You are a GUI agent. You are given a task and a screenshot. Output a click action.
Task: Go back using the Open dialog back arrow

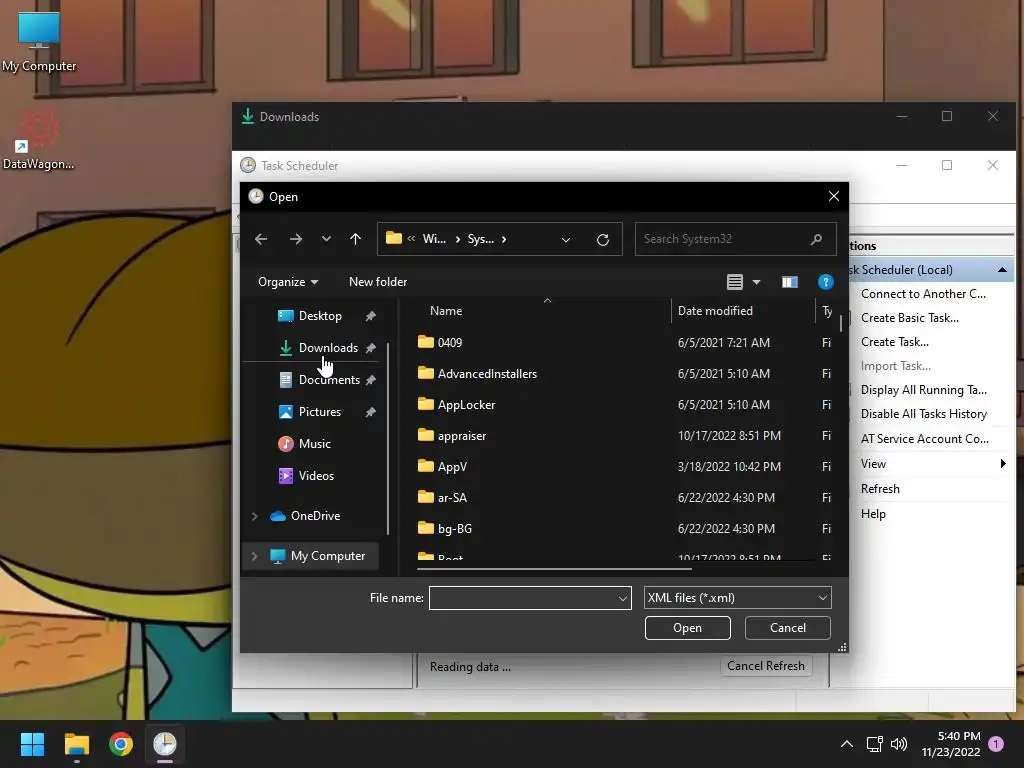pos(261,239)
